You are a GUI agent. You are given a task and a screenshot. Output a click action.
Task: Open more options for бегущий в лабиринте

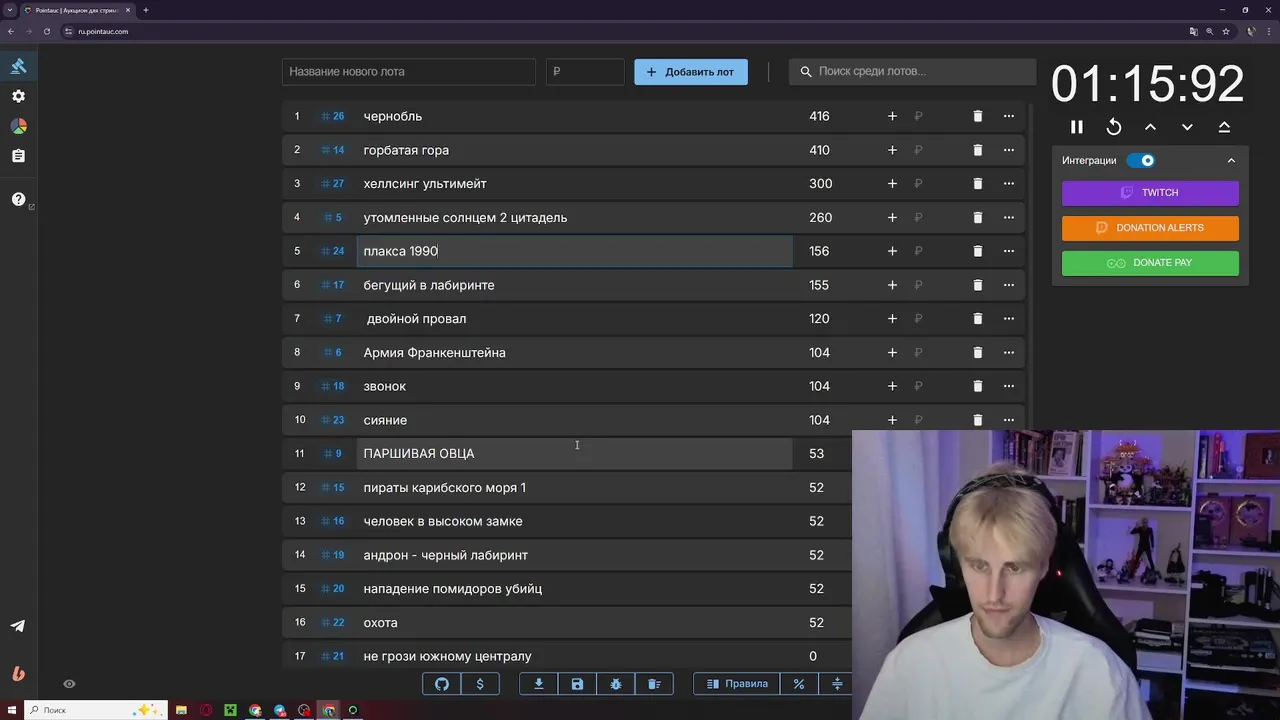1008,285
